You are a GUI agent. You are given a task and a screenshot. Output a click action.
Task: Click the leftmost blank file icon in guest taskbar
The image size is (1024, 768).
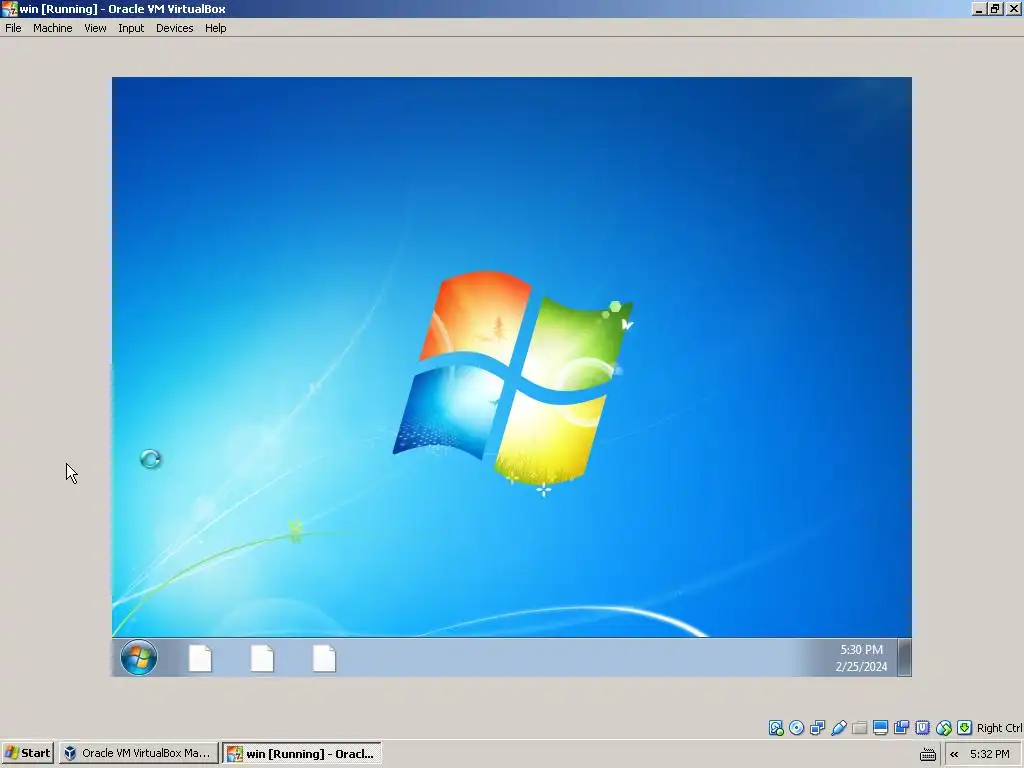pos(200,658)
